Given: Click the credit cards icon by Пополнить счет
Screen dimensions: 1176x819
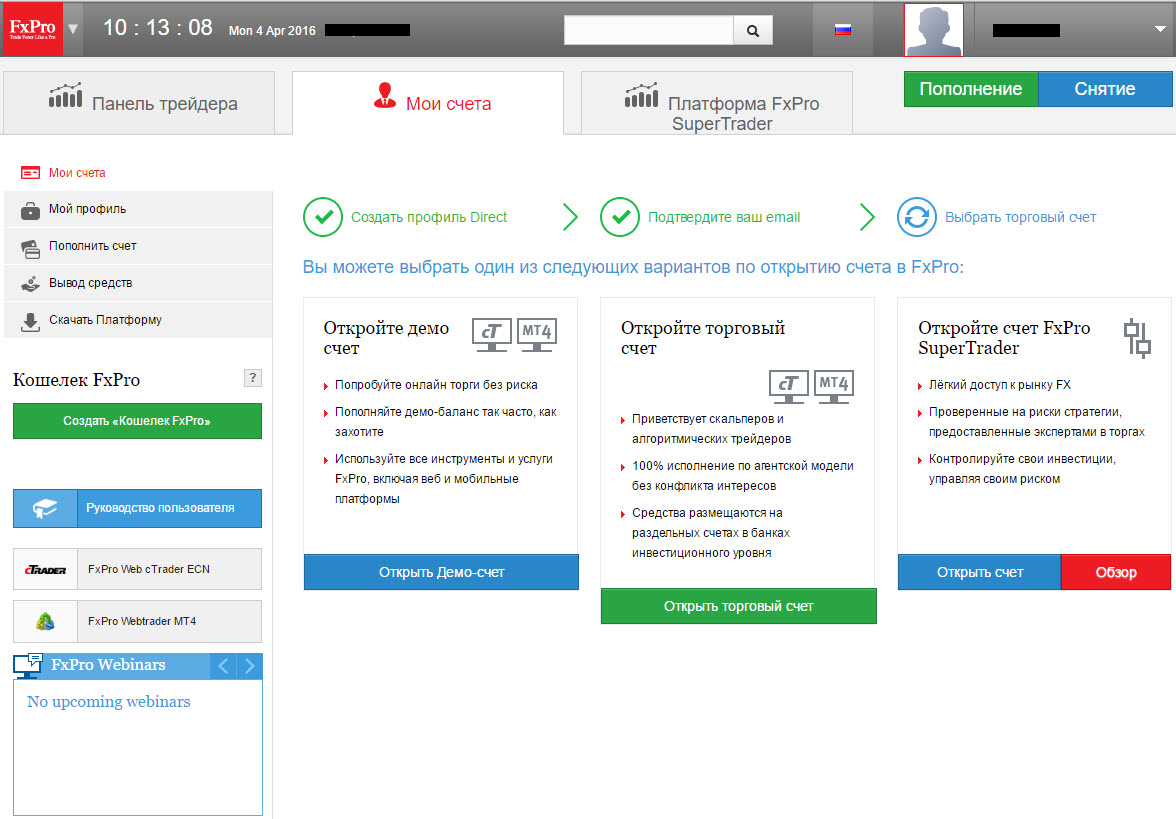Looking at the screenshot, I should click(x=30, y=248).
